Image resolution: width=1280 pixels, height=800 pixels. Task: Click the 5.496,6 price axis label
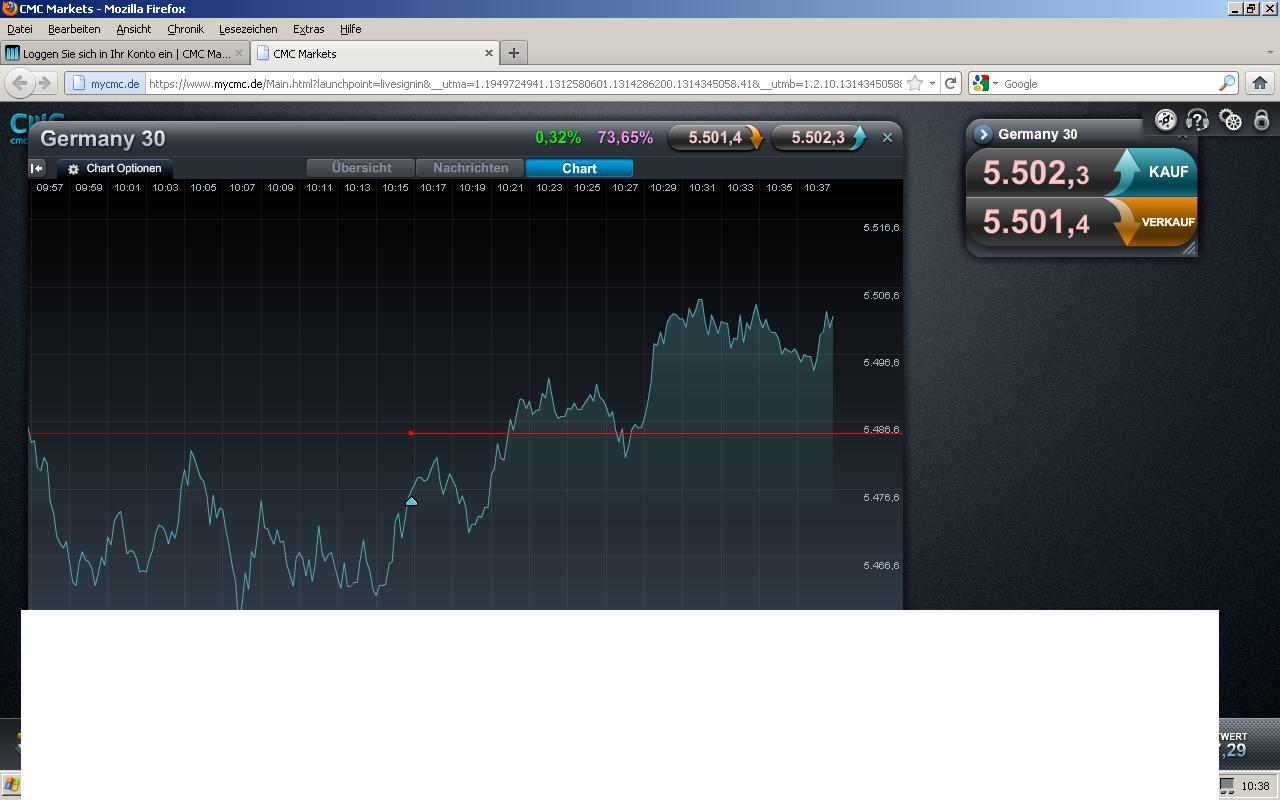(881, 363)
